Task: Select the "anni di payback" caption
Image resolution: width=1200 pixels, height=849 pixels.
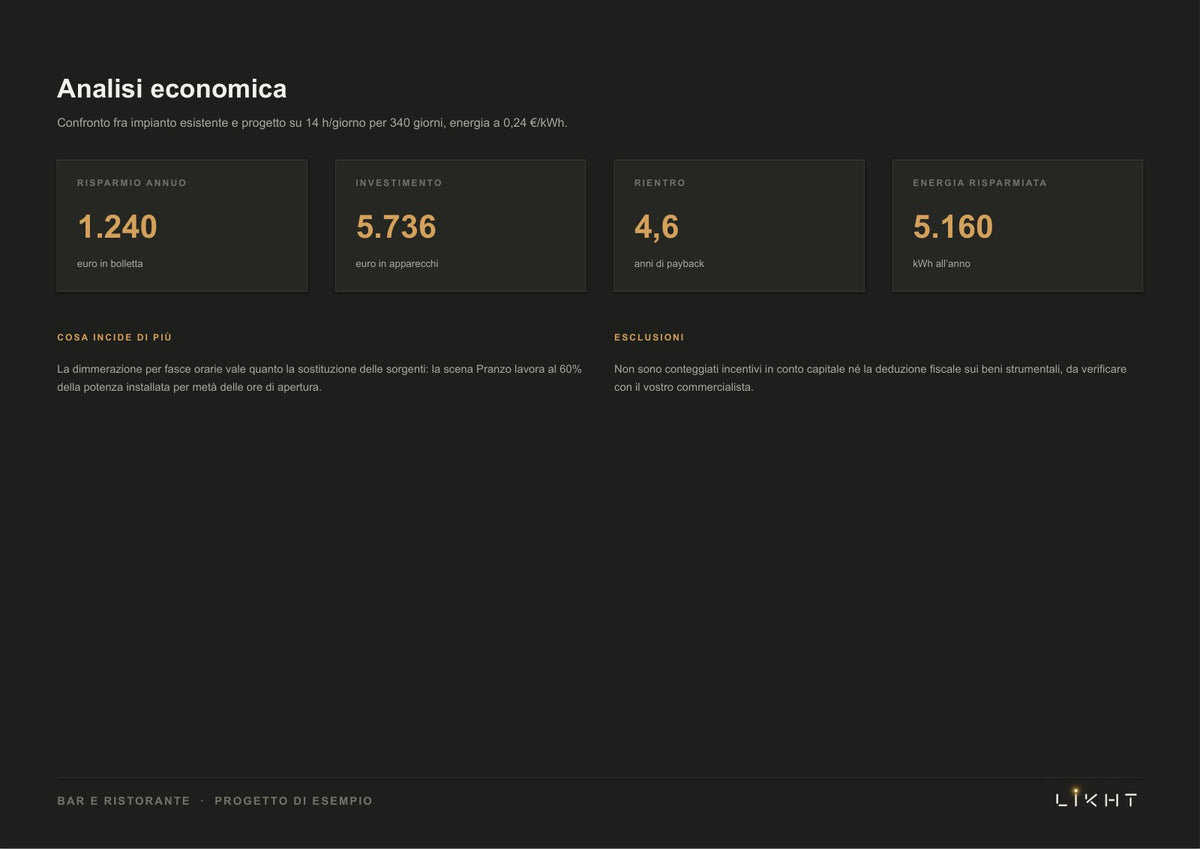Action: (x=669, y=264)
